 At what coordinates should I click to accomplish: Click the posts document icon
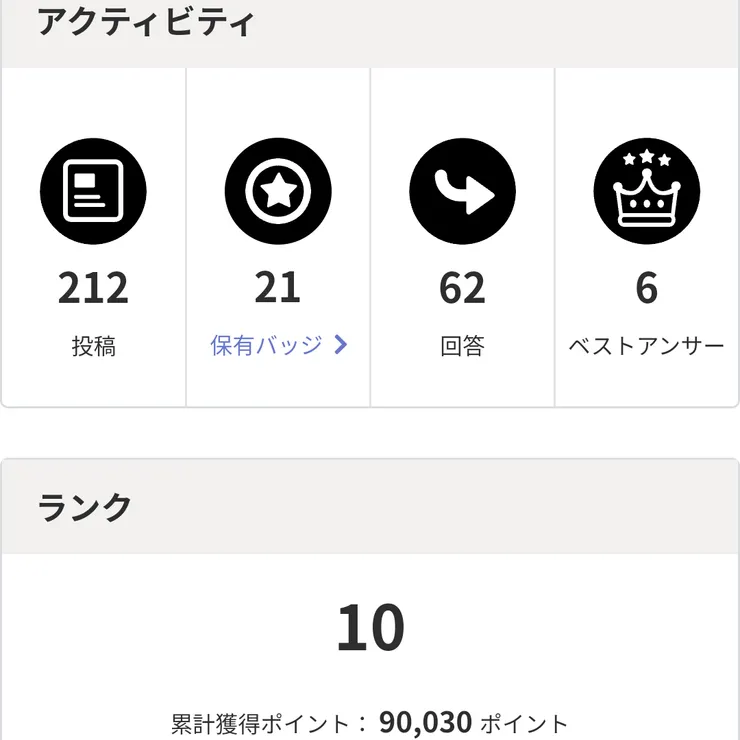coord(93,191)
